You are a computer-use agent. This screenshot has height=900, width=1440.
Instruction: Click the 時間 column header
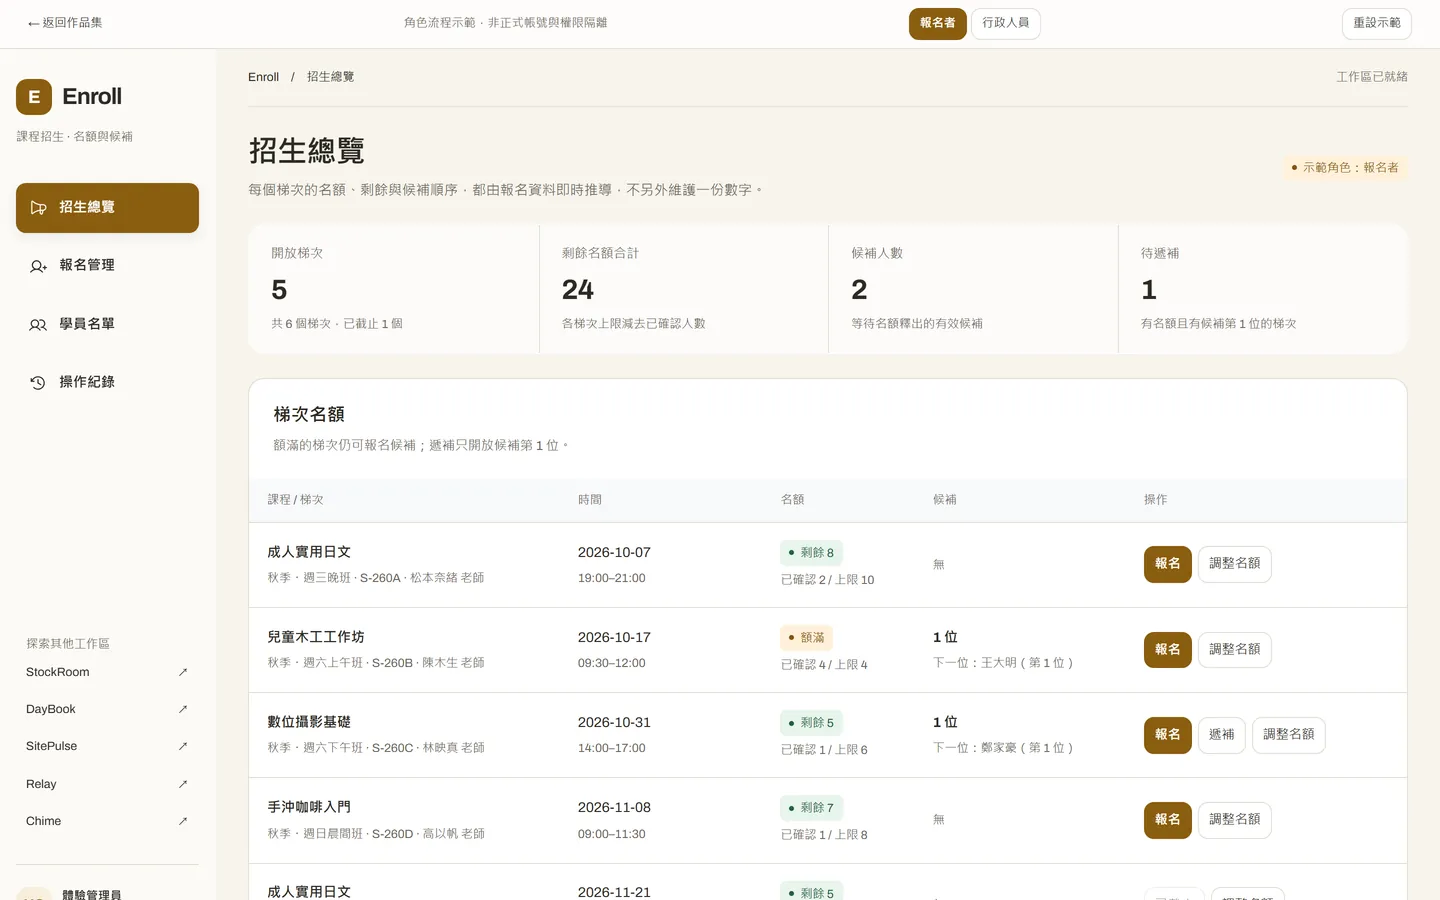tap(590, 500)
